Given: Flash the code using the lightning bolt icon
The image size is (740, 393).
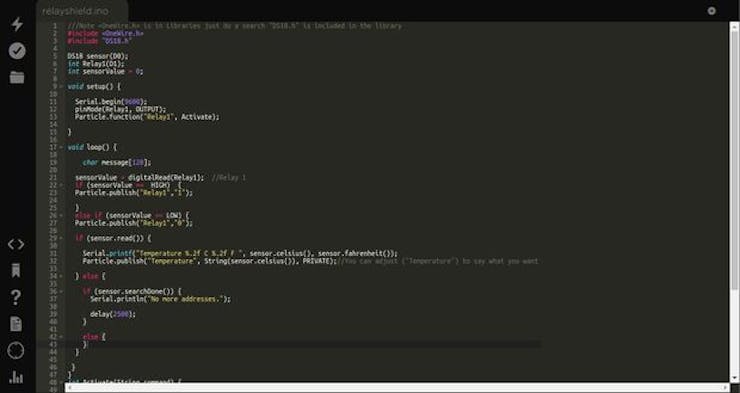Looking at the screenshot, I should (x=17, y=24).
